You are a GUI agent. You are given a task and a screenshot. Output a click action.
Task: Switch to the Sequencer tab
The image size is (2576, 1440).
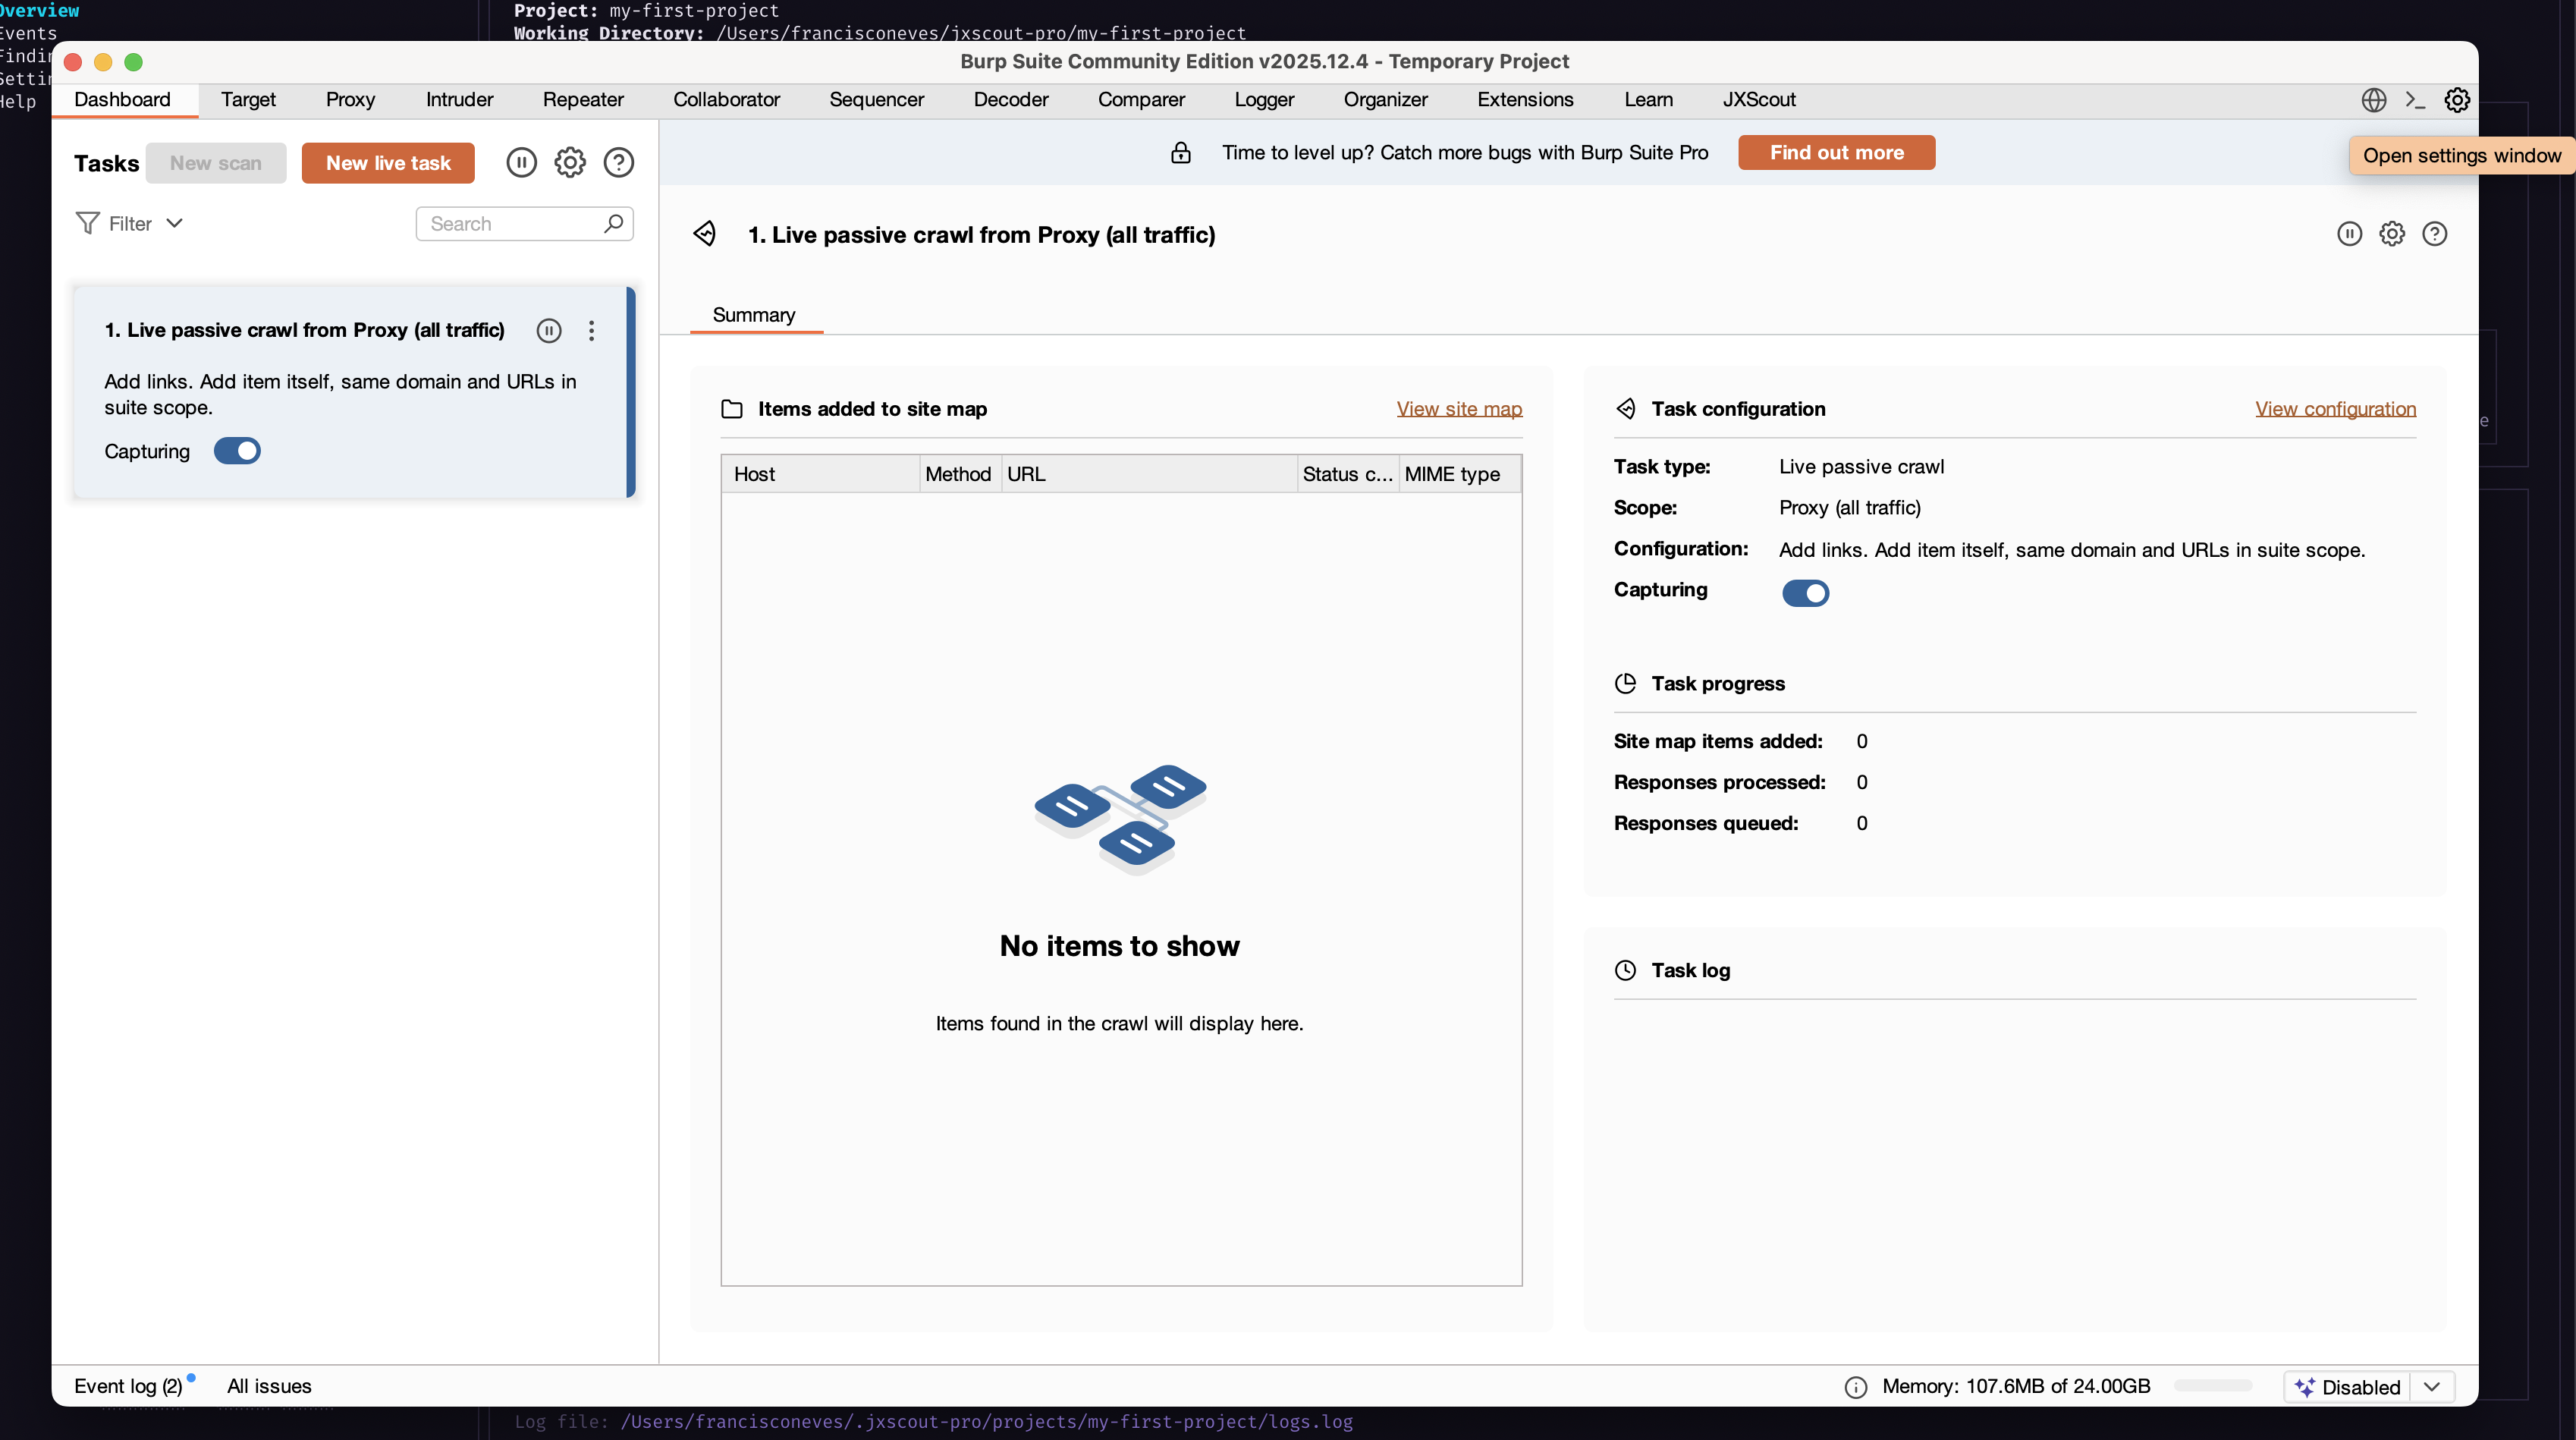tap(876, 100)
